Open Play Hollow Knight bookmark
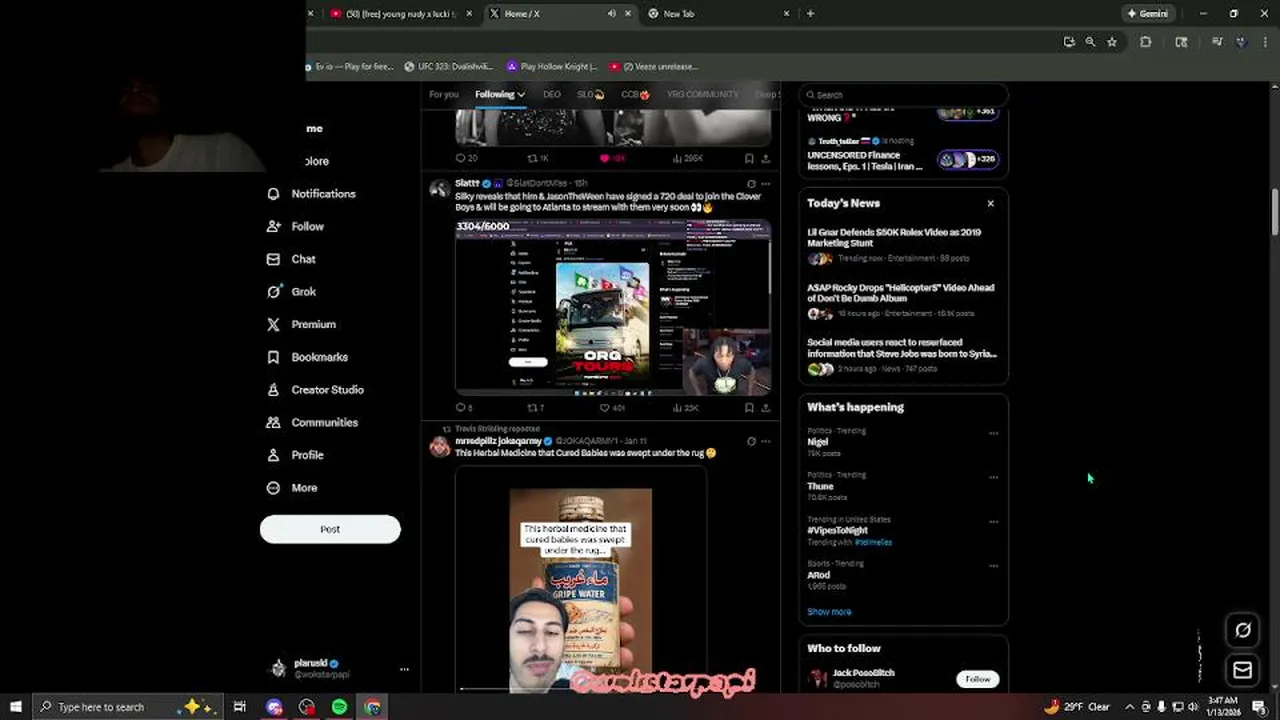1280x720 pixels. [552, 67]
